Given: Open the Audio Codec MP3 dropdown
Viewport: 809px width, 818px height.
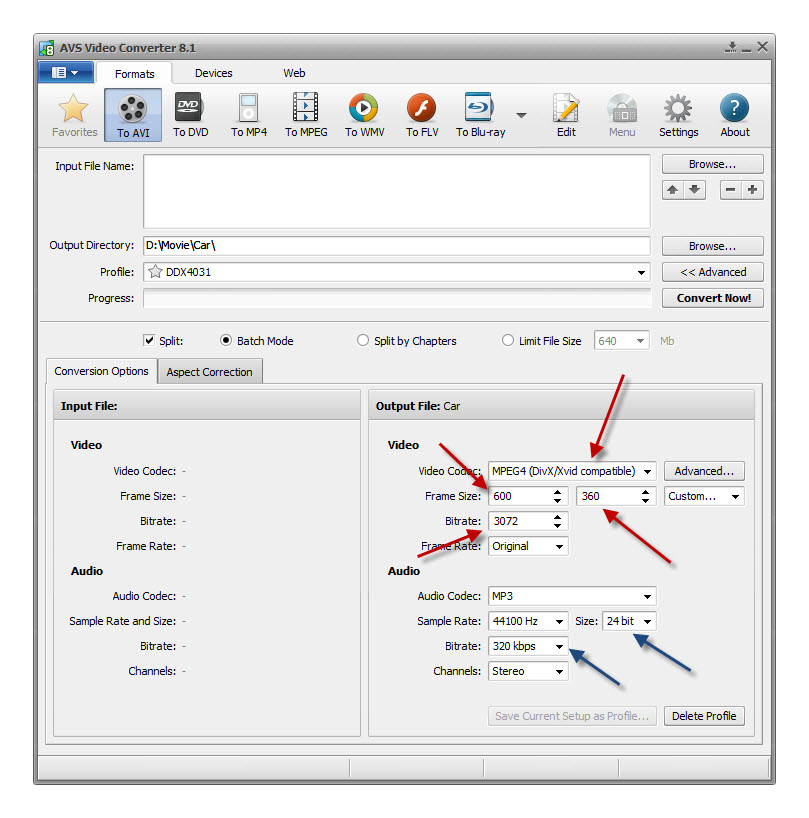Looking at the screenshot, I should point(572,596).
